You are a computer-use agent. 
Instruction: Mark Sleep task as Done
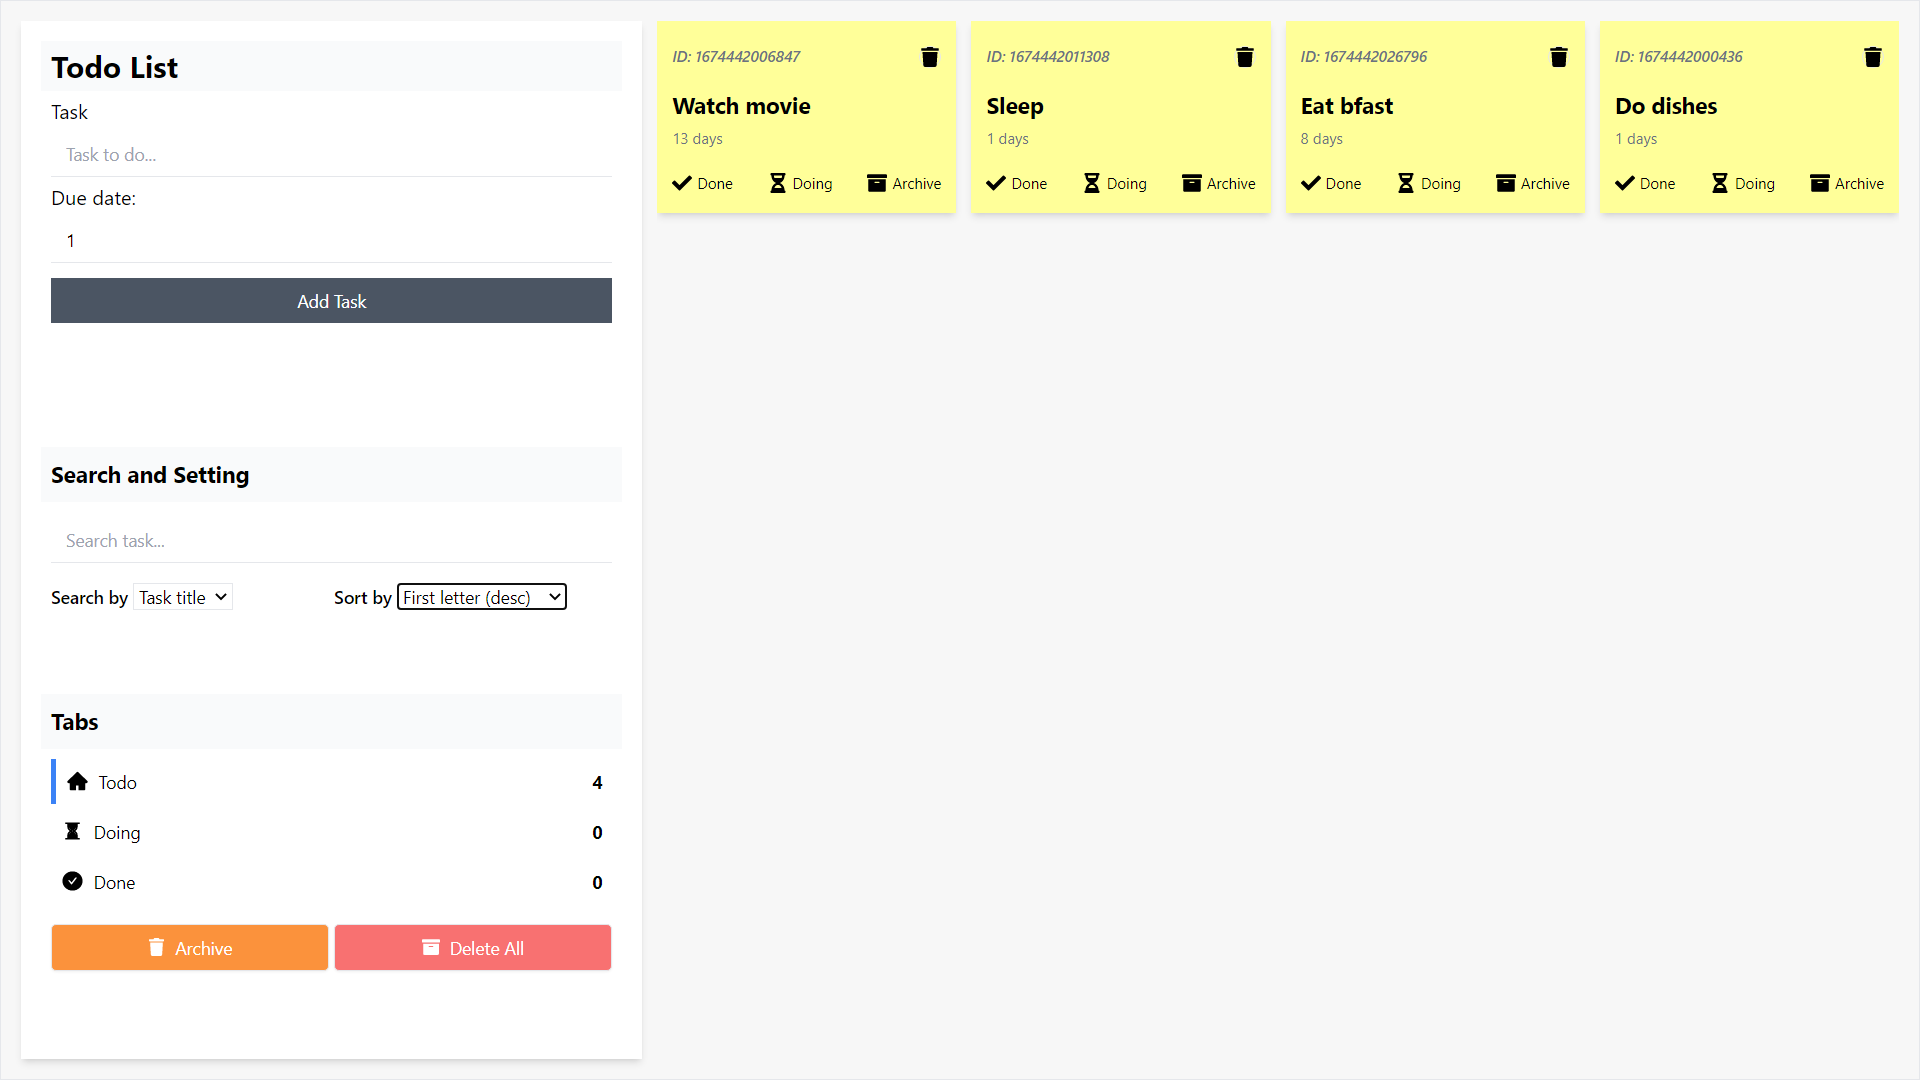click(x=1016, y=184)
